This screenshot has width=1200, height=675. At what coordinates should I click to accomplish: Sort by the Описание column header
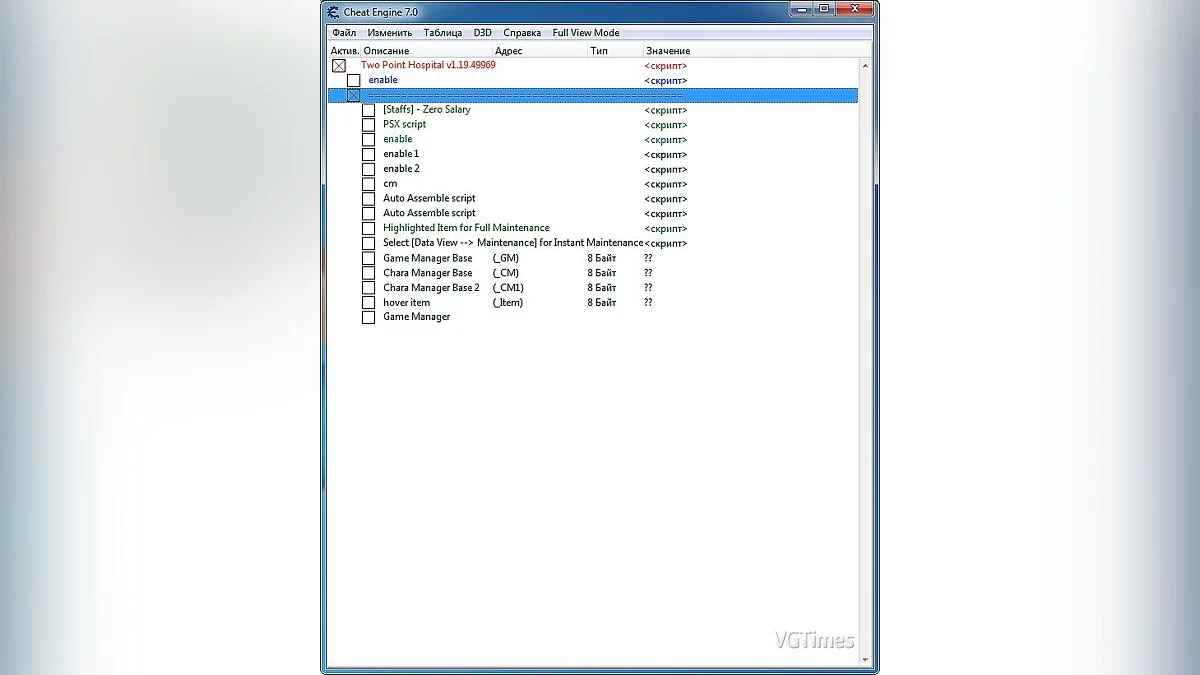[x=387, y=50]
